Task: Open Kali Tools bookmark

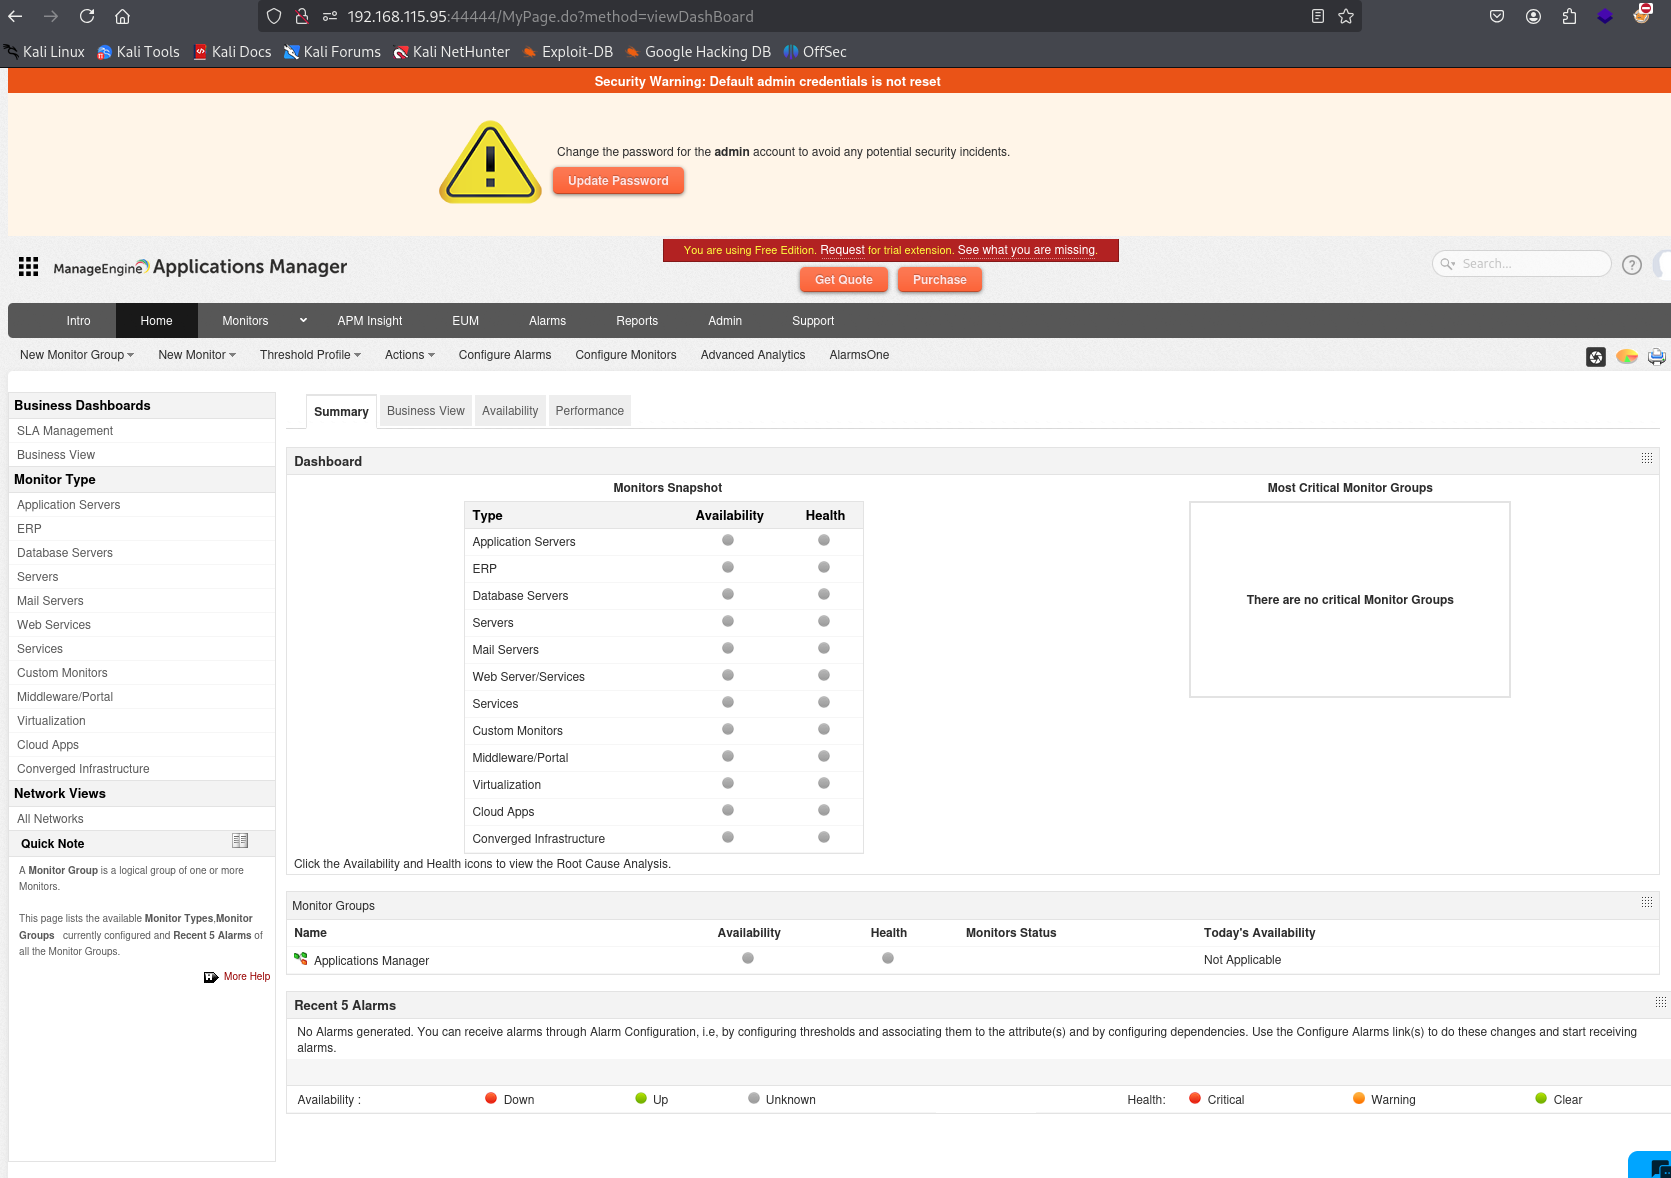Action: click(138, 52)
